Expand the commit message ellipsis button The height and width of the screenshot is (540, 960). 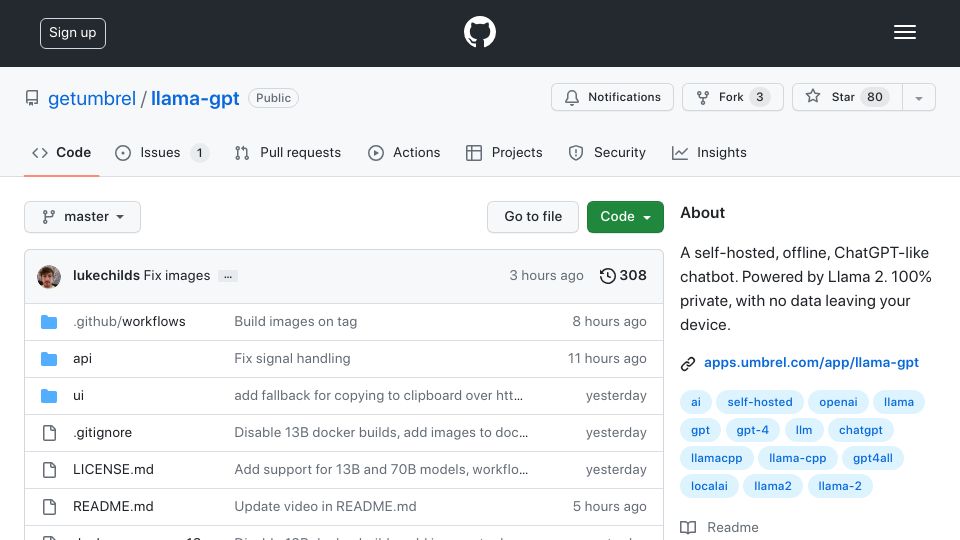(x=228, y=276)
